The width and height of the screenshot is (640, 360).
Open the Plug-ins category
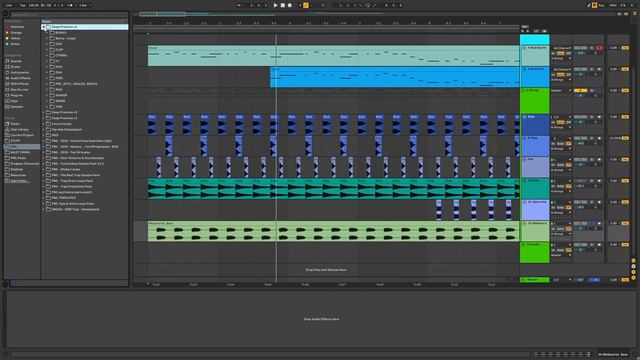[x=17, y=95]
